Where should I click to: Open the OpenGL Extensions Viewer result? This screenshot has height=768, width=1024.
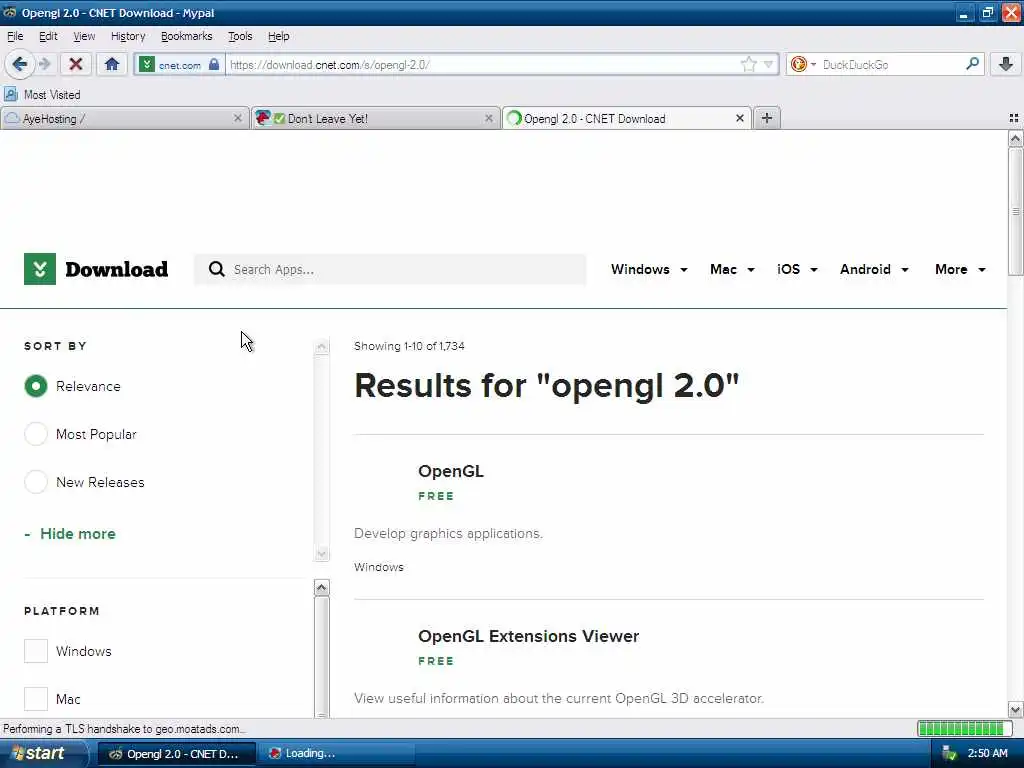(528, 635)
